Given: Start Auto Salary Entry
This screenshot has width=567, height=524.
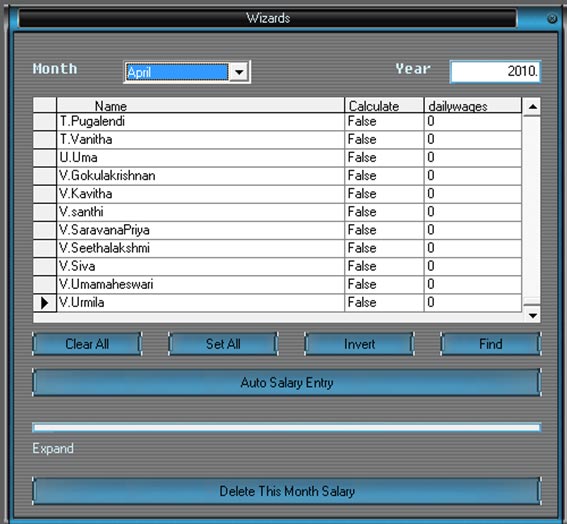Looking at the screenshot, I should (287, 382).
